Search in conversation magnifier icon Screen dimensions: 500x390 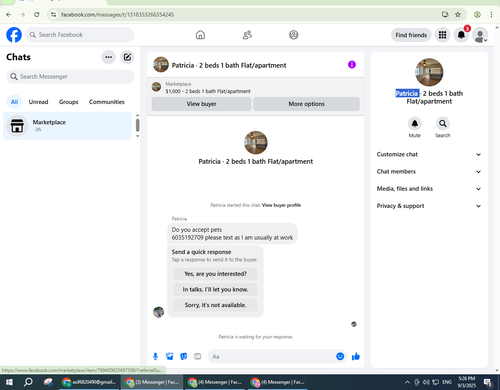[x=443, y=124]
